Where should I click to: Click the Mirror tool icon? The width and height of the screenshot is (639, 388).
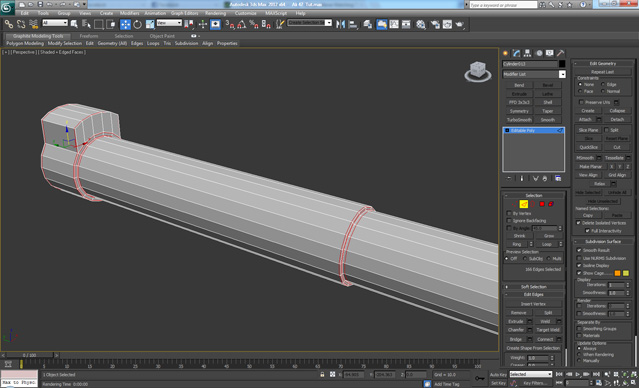click(x=340, y=24)
